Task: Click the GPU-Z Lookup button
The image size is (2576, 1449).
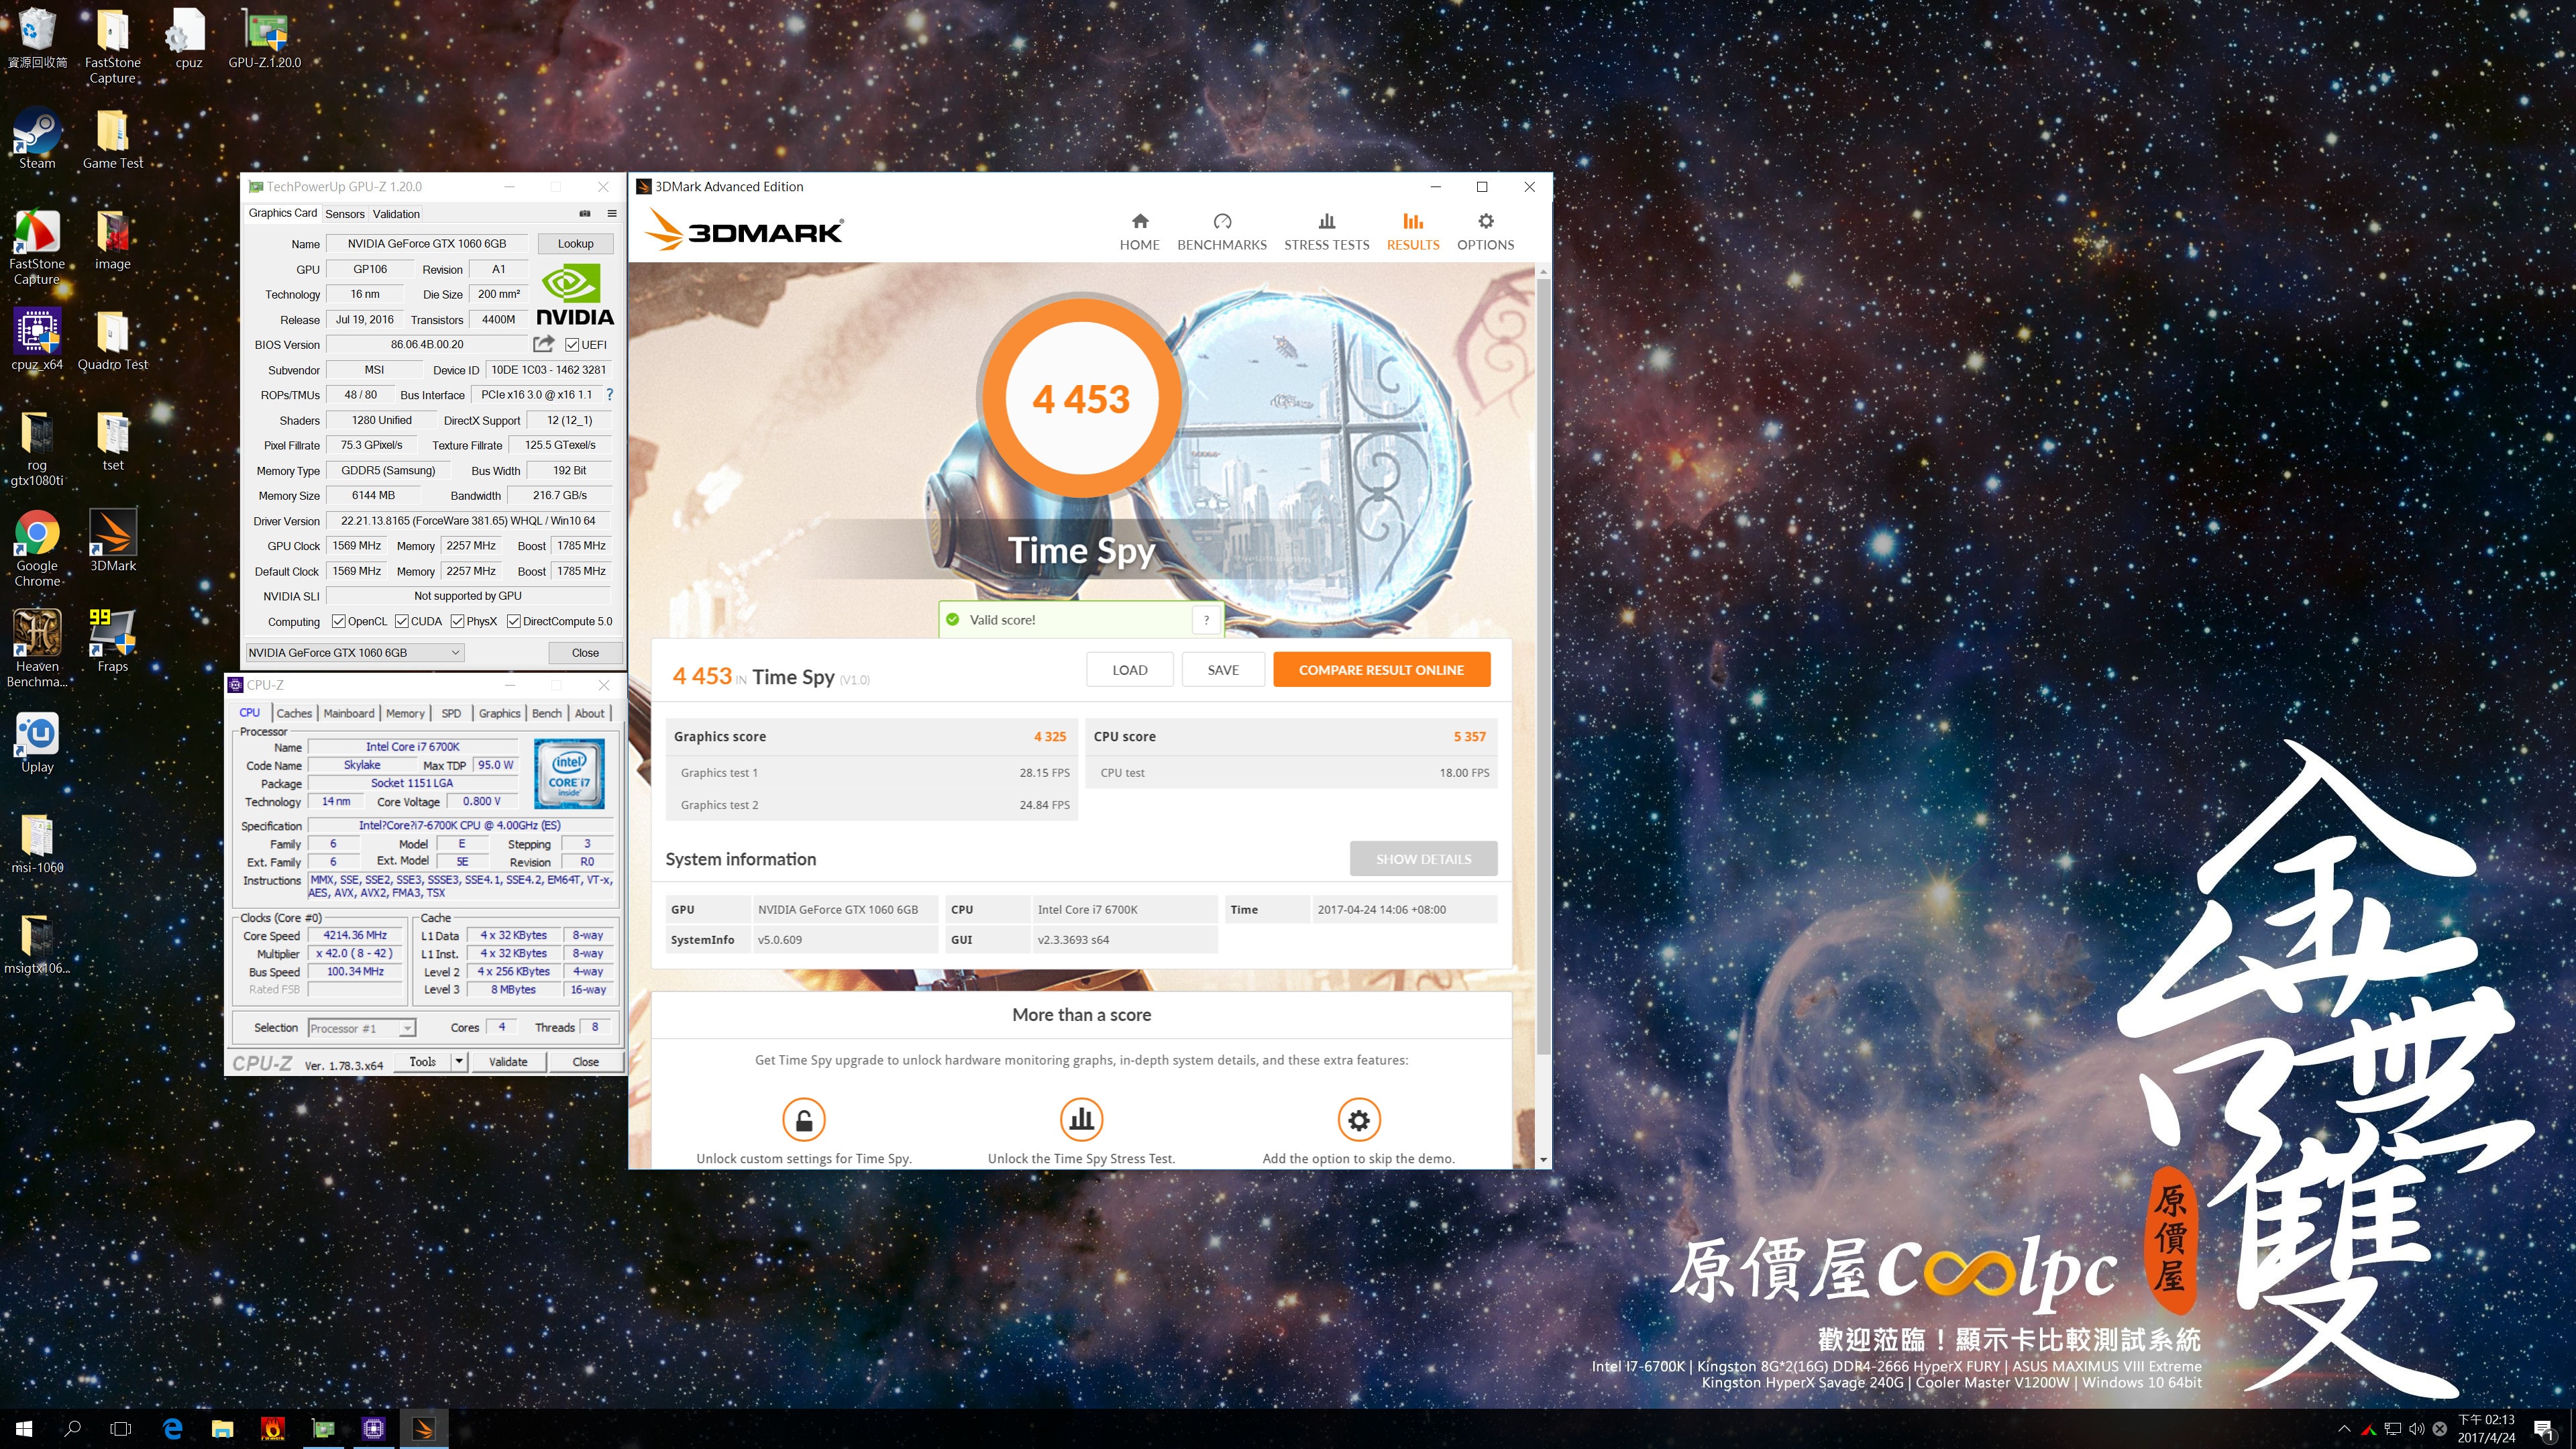Action: coord(575,243)
